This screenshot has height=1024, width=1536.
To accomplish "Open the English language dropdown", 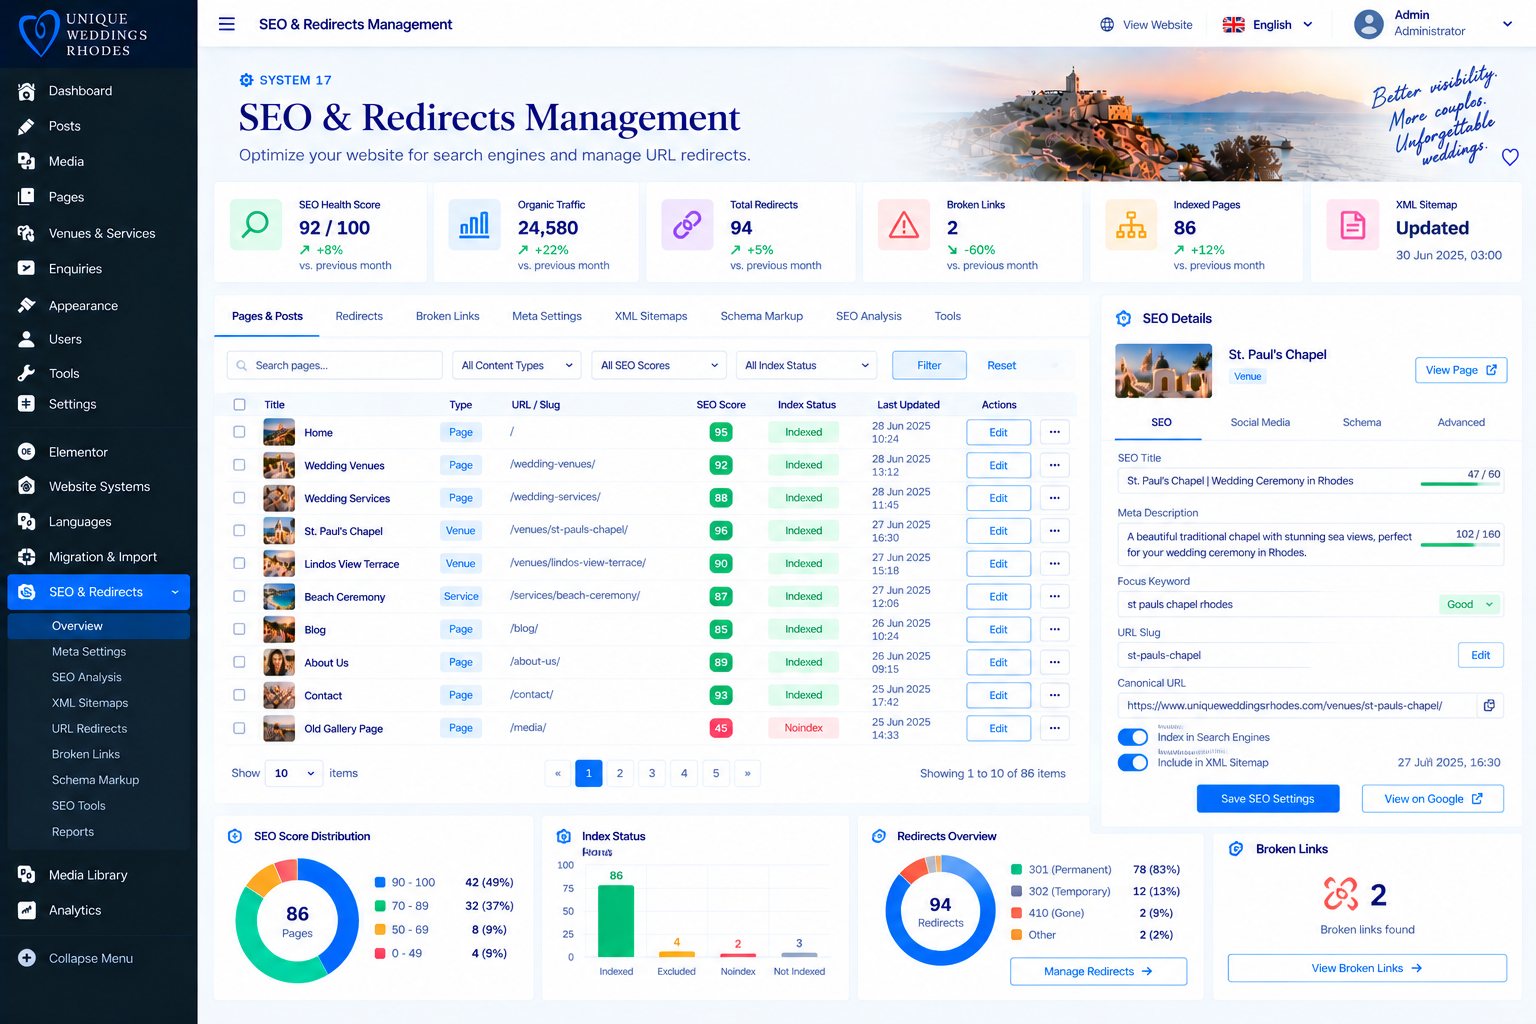I will pos(1268,25).
